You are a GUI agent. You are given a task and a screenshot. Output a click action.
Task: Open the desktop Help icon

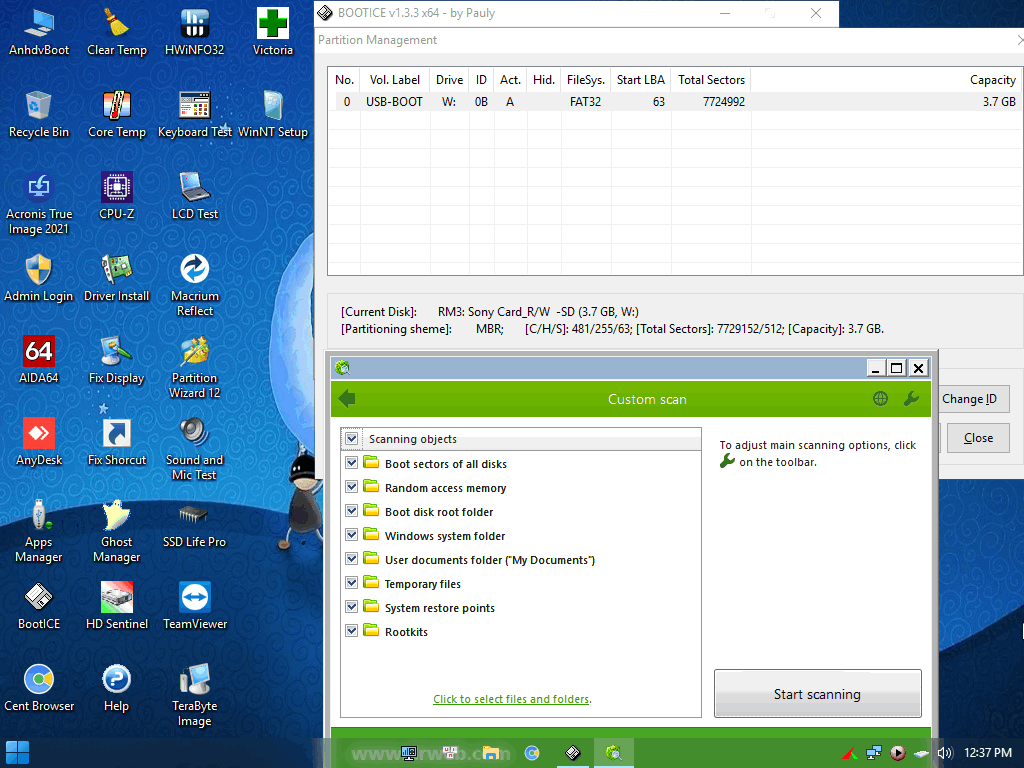pyautogui.click(x=117, y=688)
